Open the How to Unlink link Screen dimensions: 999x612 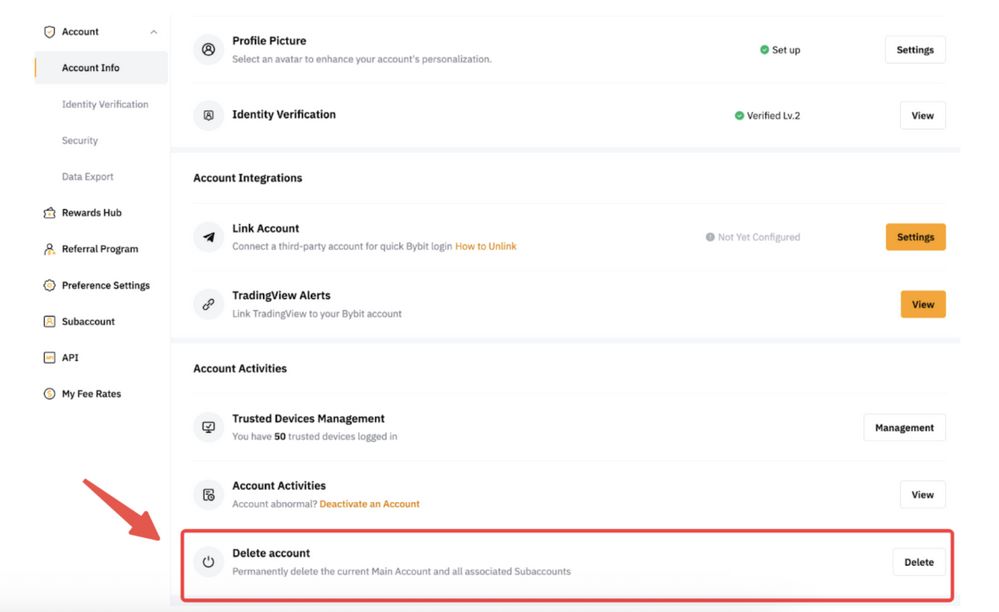tap(485, 246)
